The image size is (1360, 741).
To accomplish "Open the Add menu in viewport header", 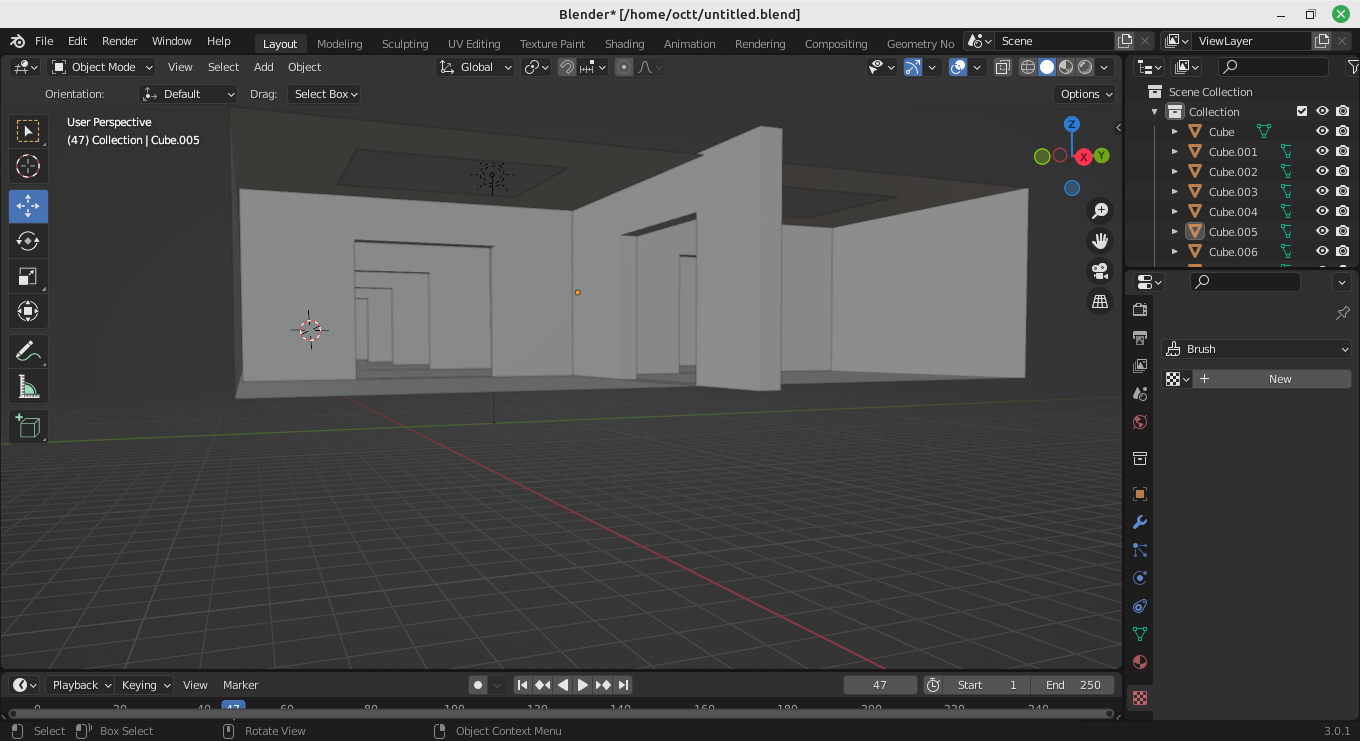I will pos(264,67).
